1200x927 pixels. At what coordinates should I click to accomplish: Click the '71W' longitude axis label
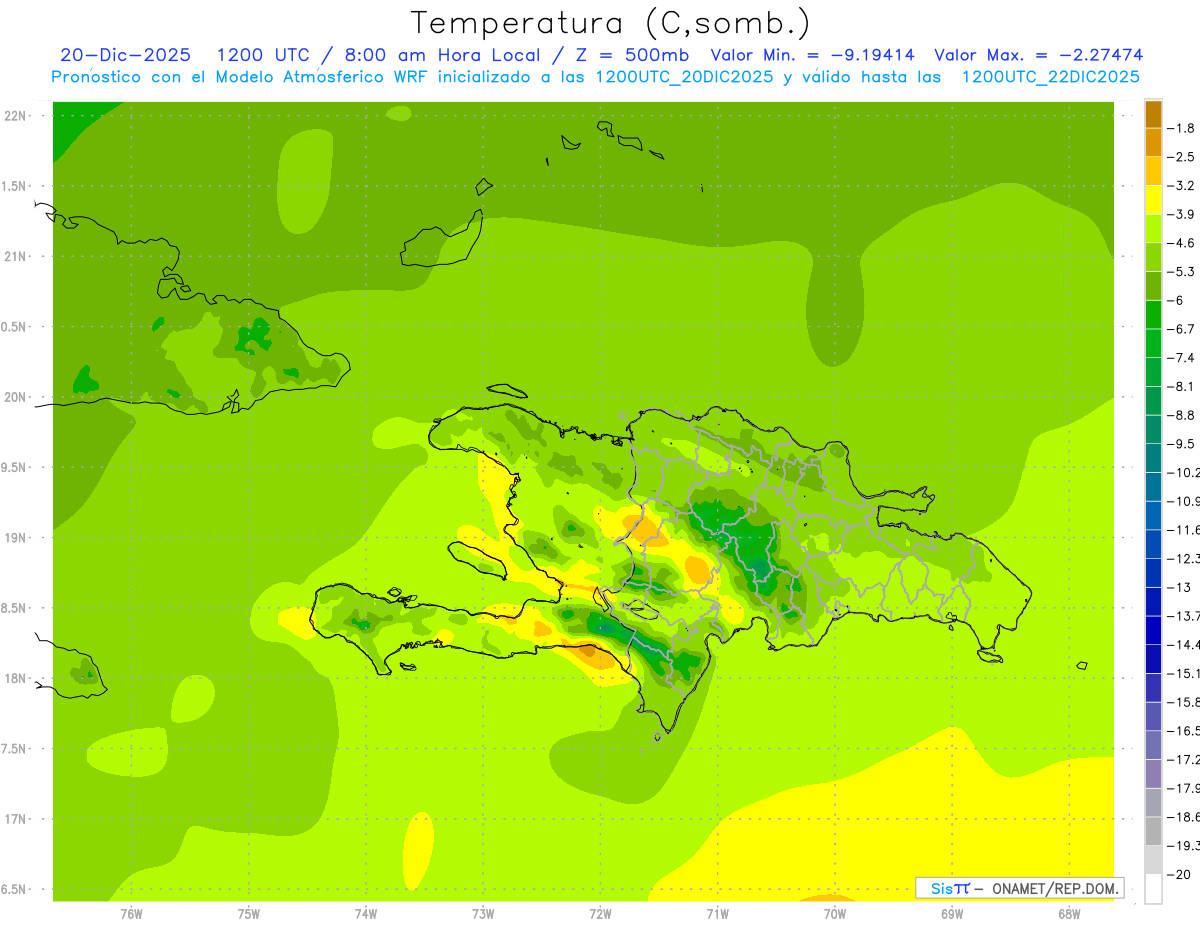click(x=717, y=913)
